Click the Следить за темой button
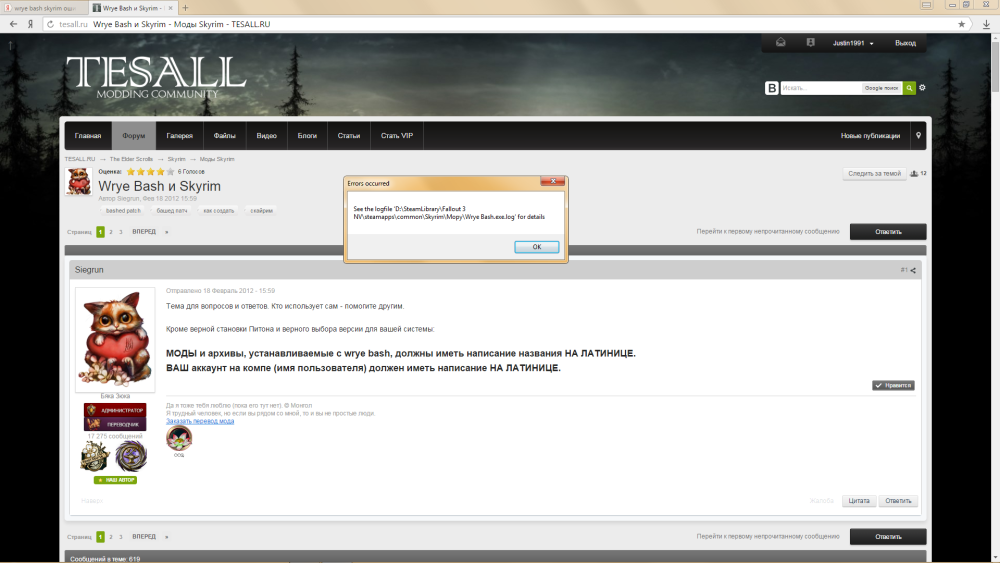Viewport: 1000px width, 563px height. pyautogui.click(x=874, y=173)
